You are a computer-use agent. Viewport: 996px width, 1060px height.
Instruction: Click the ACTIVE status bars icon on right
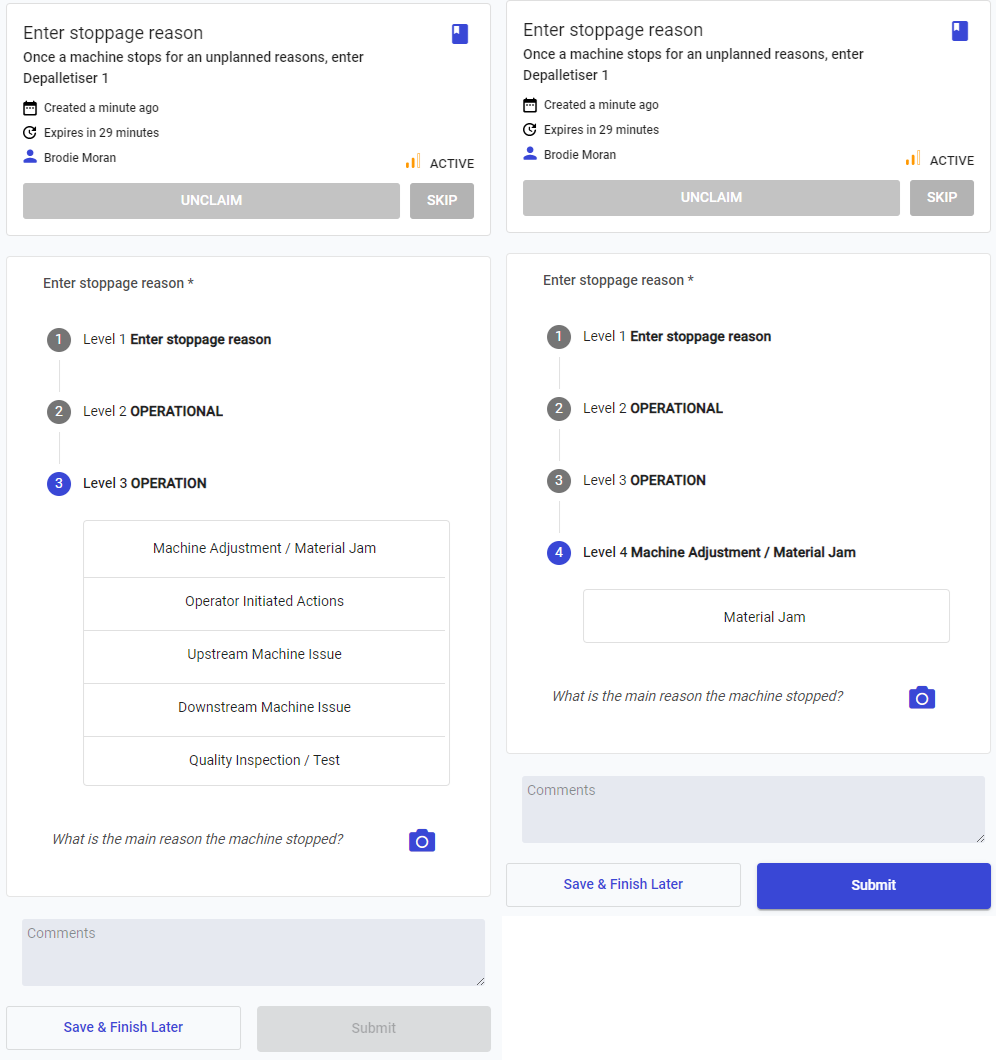click(x=913, y=159)
